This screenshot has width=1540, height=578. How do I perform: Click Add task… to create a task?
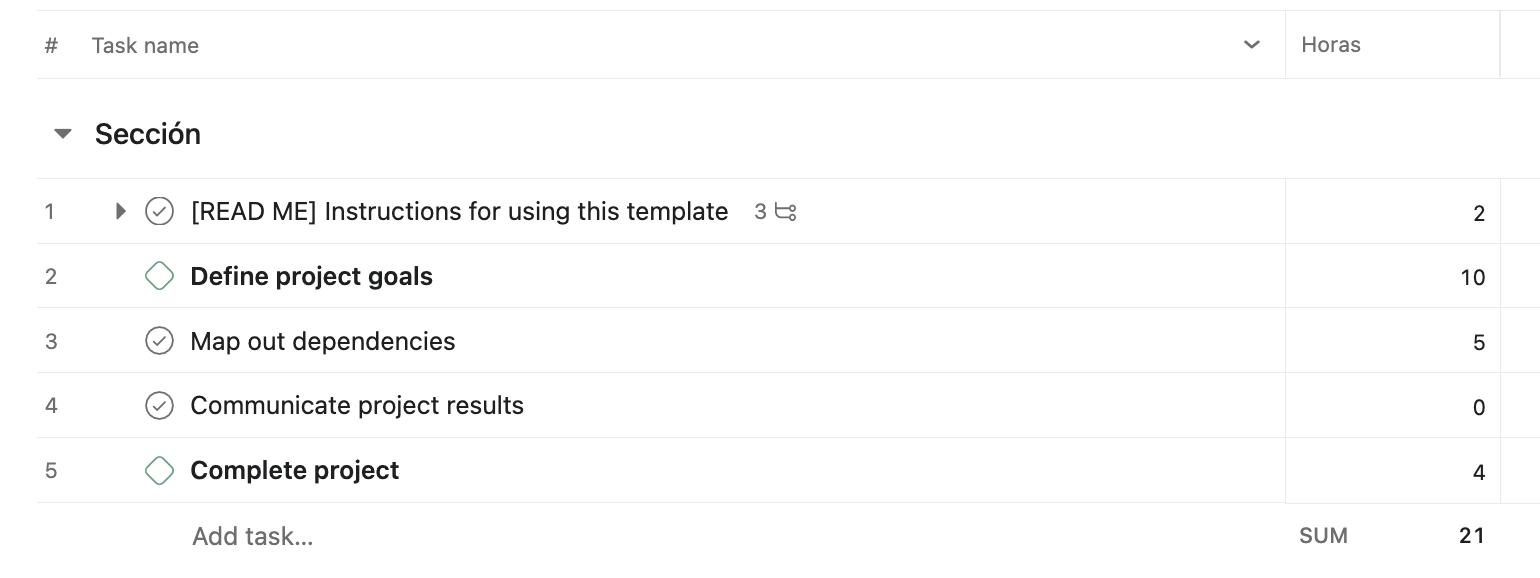pyautogui.click(x=253, y=537)
